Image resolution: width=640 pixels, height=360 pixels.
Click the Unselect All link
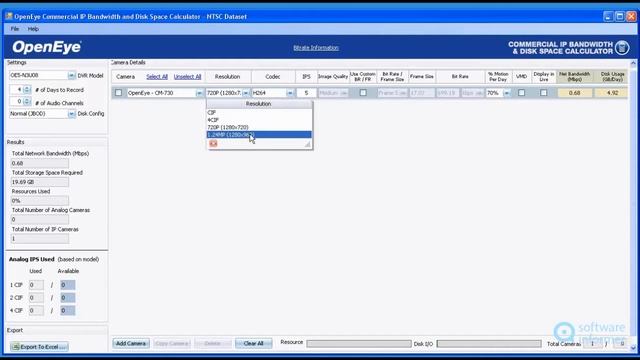pyautogui.click(x=187, y=77)
